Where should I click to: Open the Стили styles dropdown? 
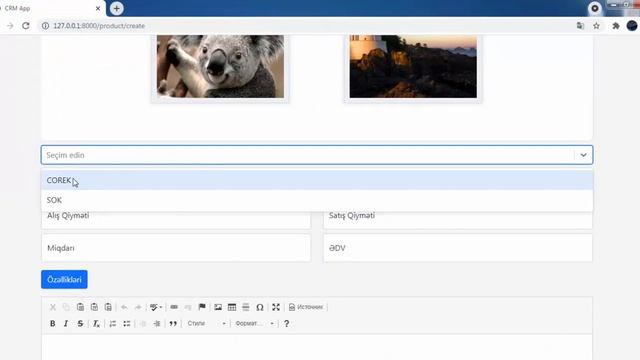coord(206,323)
